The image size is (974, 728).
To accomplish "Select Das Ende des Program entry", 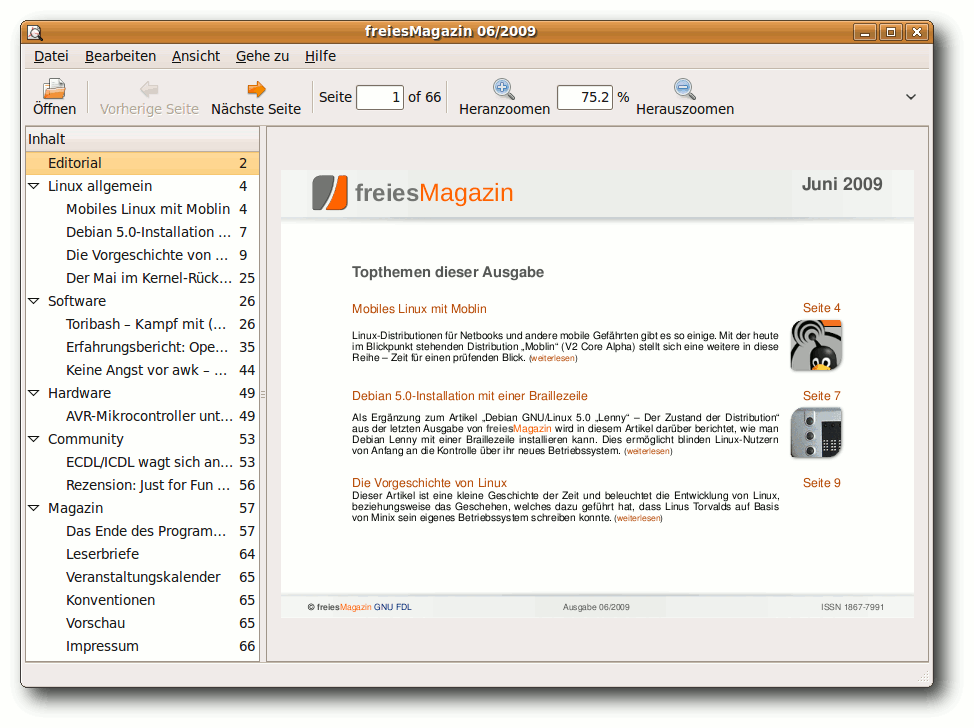I will click(x=142, y=531).
